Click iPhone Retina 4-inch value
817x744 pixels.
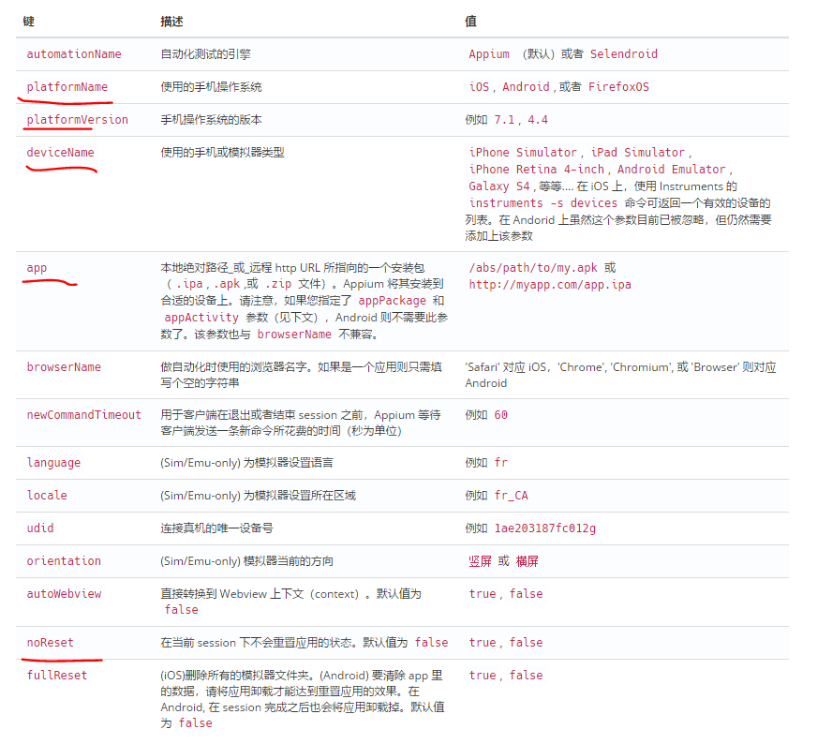(536, 169)
